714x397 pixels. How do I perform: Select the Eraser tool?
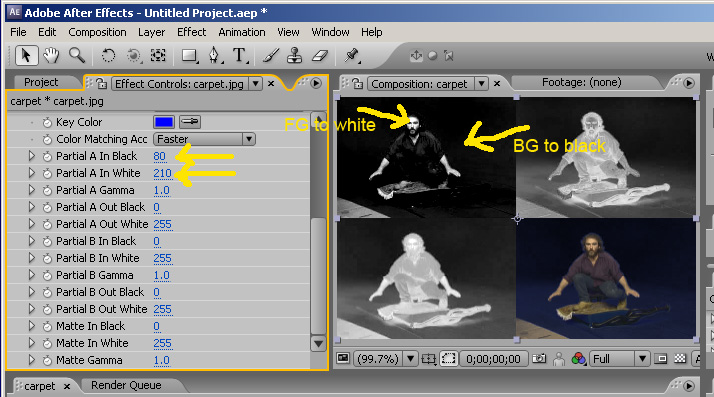point(320,56)
